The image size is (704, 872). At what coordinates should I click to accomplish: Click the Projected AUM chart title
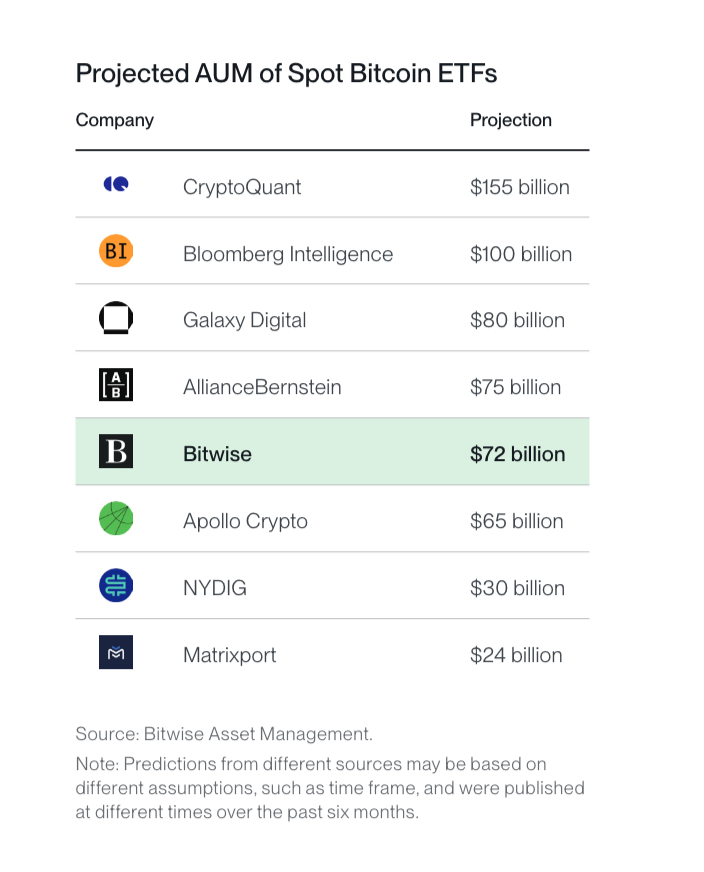(286, 73)
